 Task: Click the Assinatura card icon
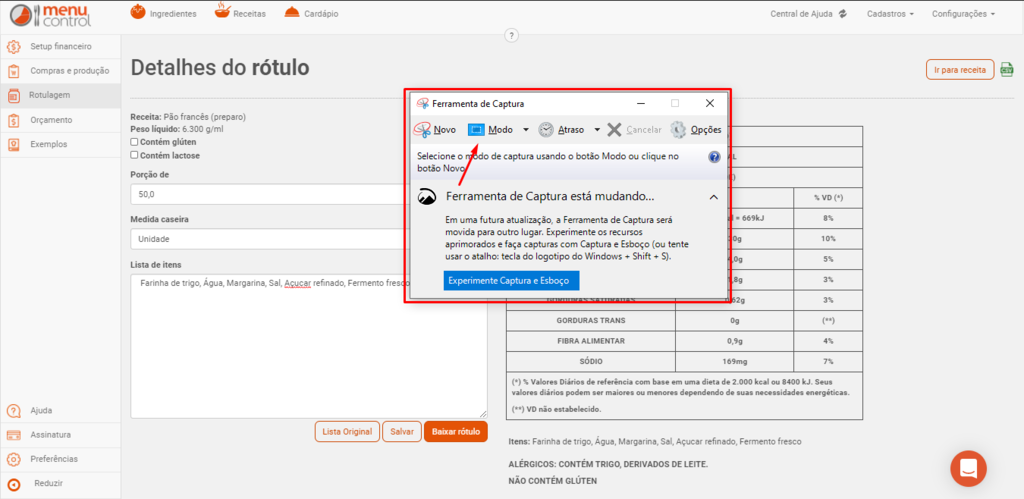pyautogui.click(x=14, y=435)
